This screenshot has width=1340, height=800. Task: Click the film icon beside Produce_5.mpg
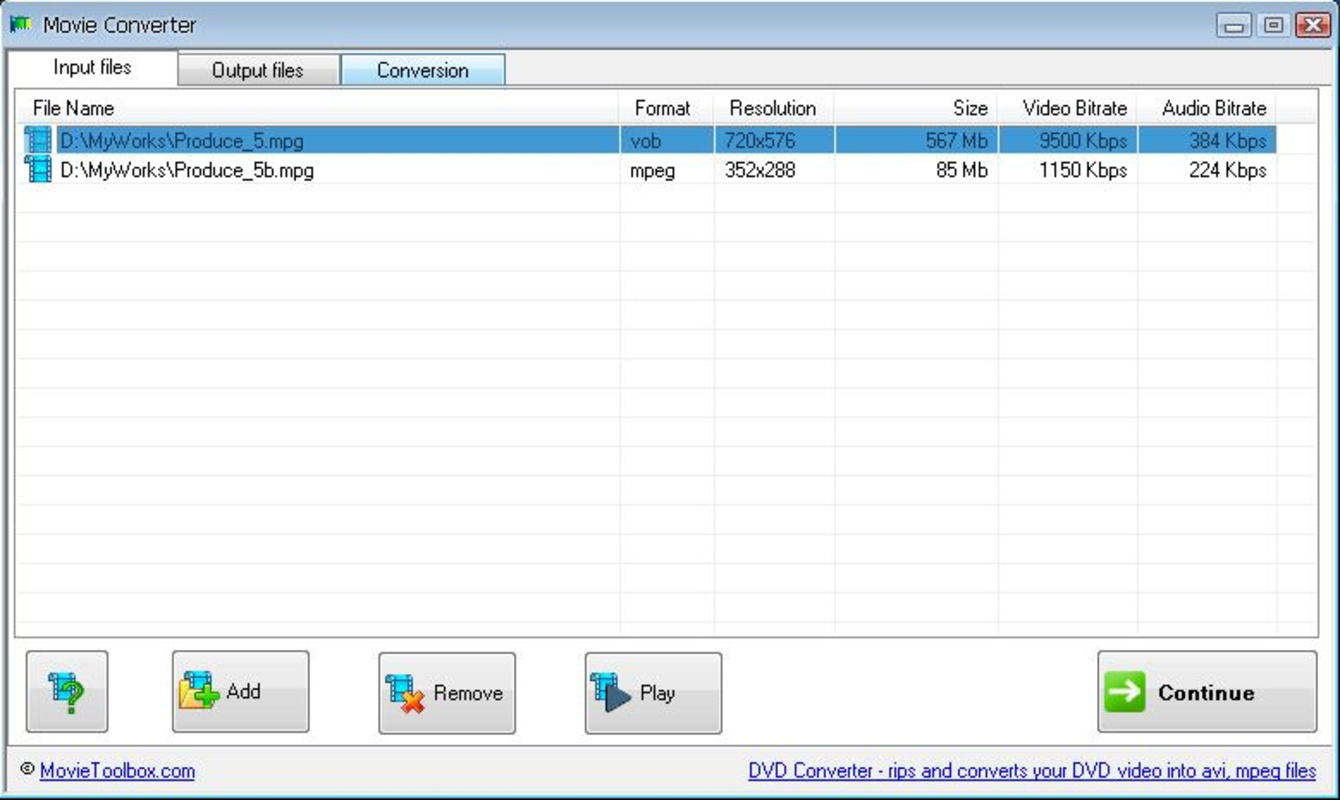(x=38, y=140)
